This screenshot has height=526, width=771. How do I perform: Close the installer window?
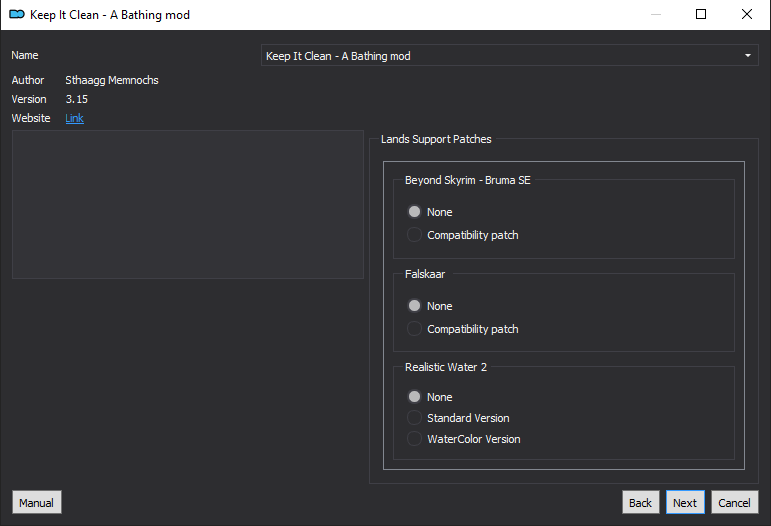coord(747,14)
